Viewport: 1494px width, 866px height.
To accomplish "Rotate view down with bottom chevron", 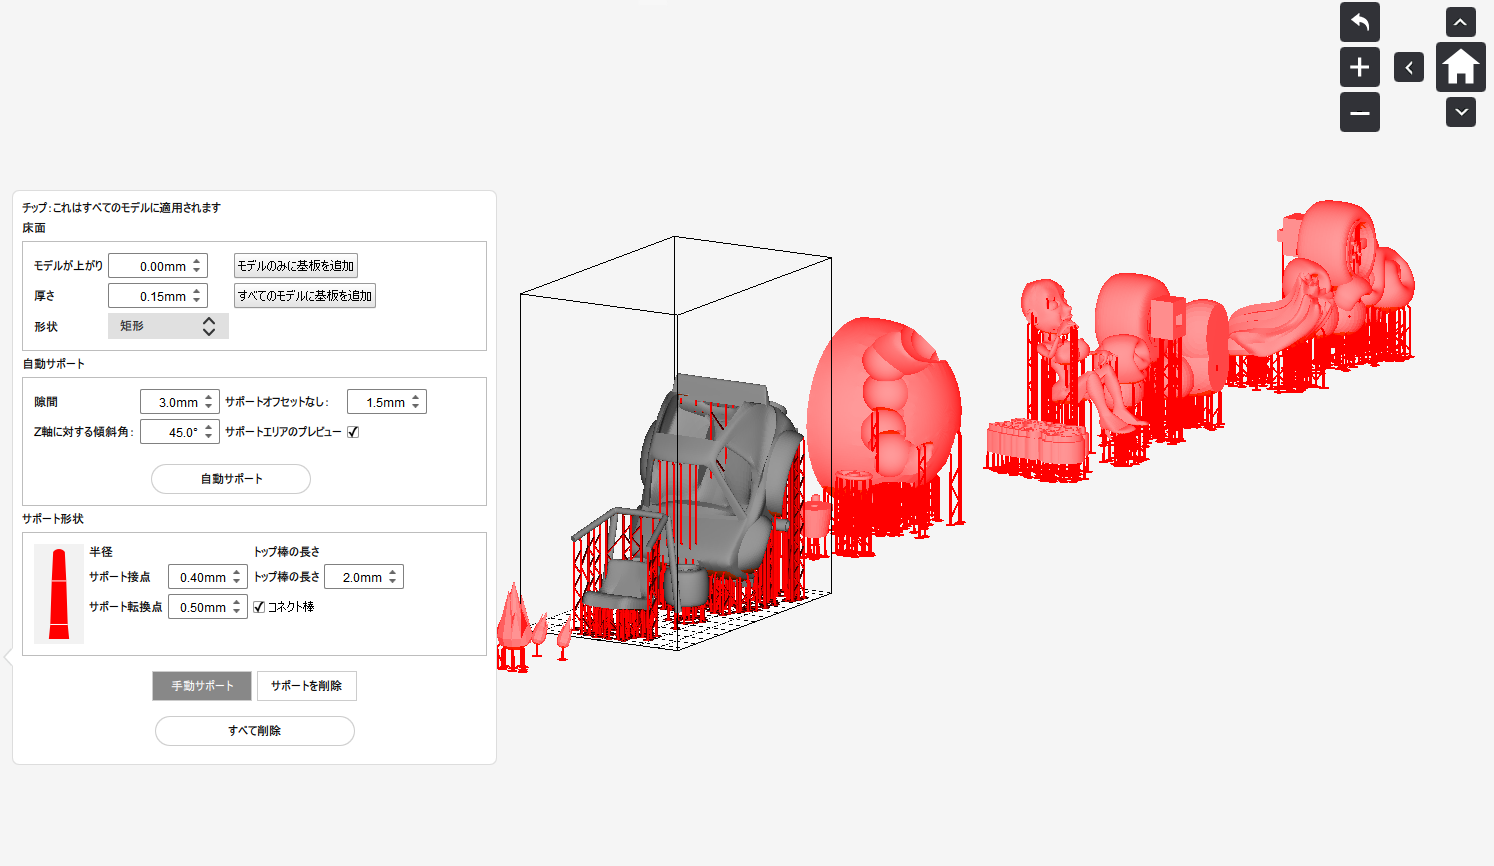I will coord(1460,112).
